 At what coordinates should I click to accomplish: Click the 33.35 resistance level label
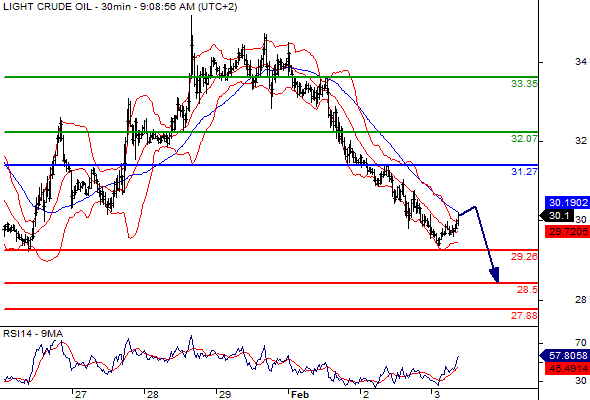tap(524, 84)
